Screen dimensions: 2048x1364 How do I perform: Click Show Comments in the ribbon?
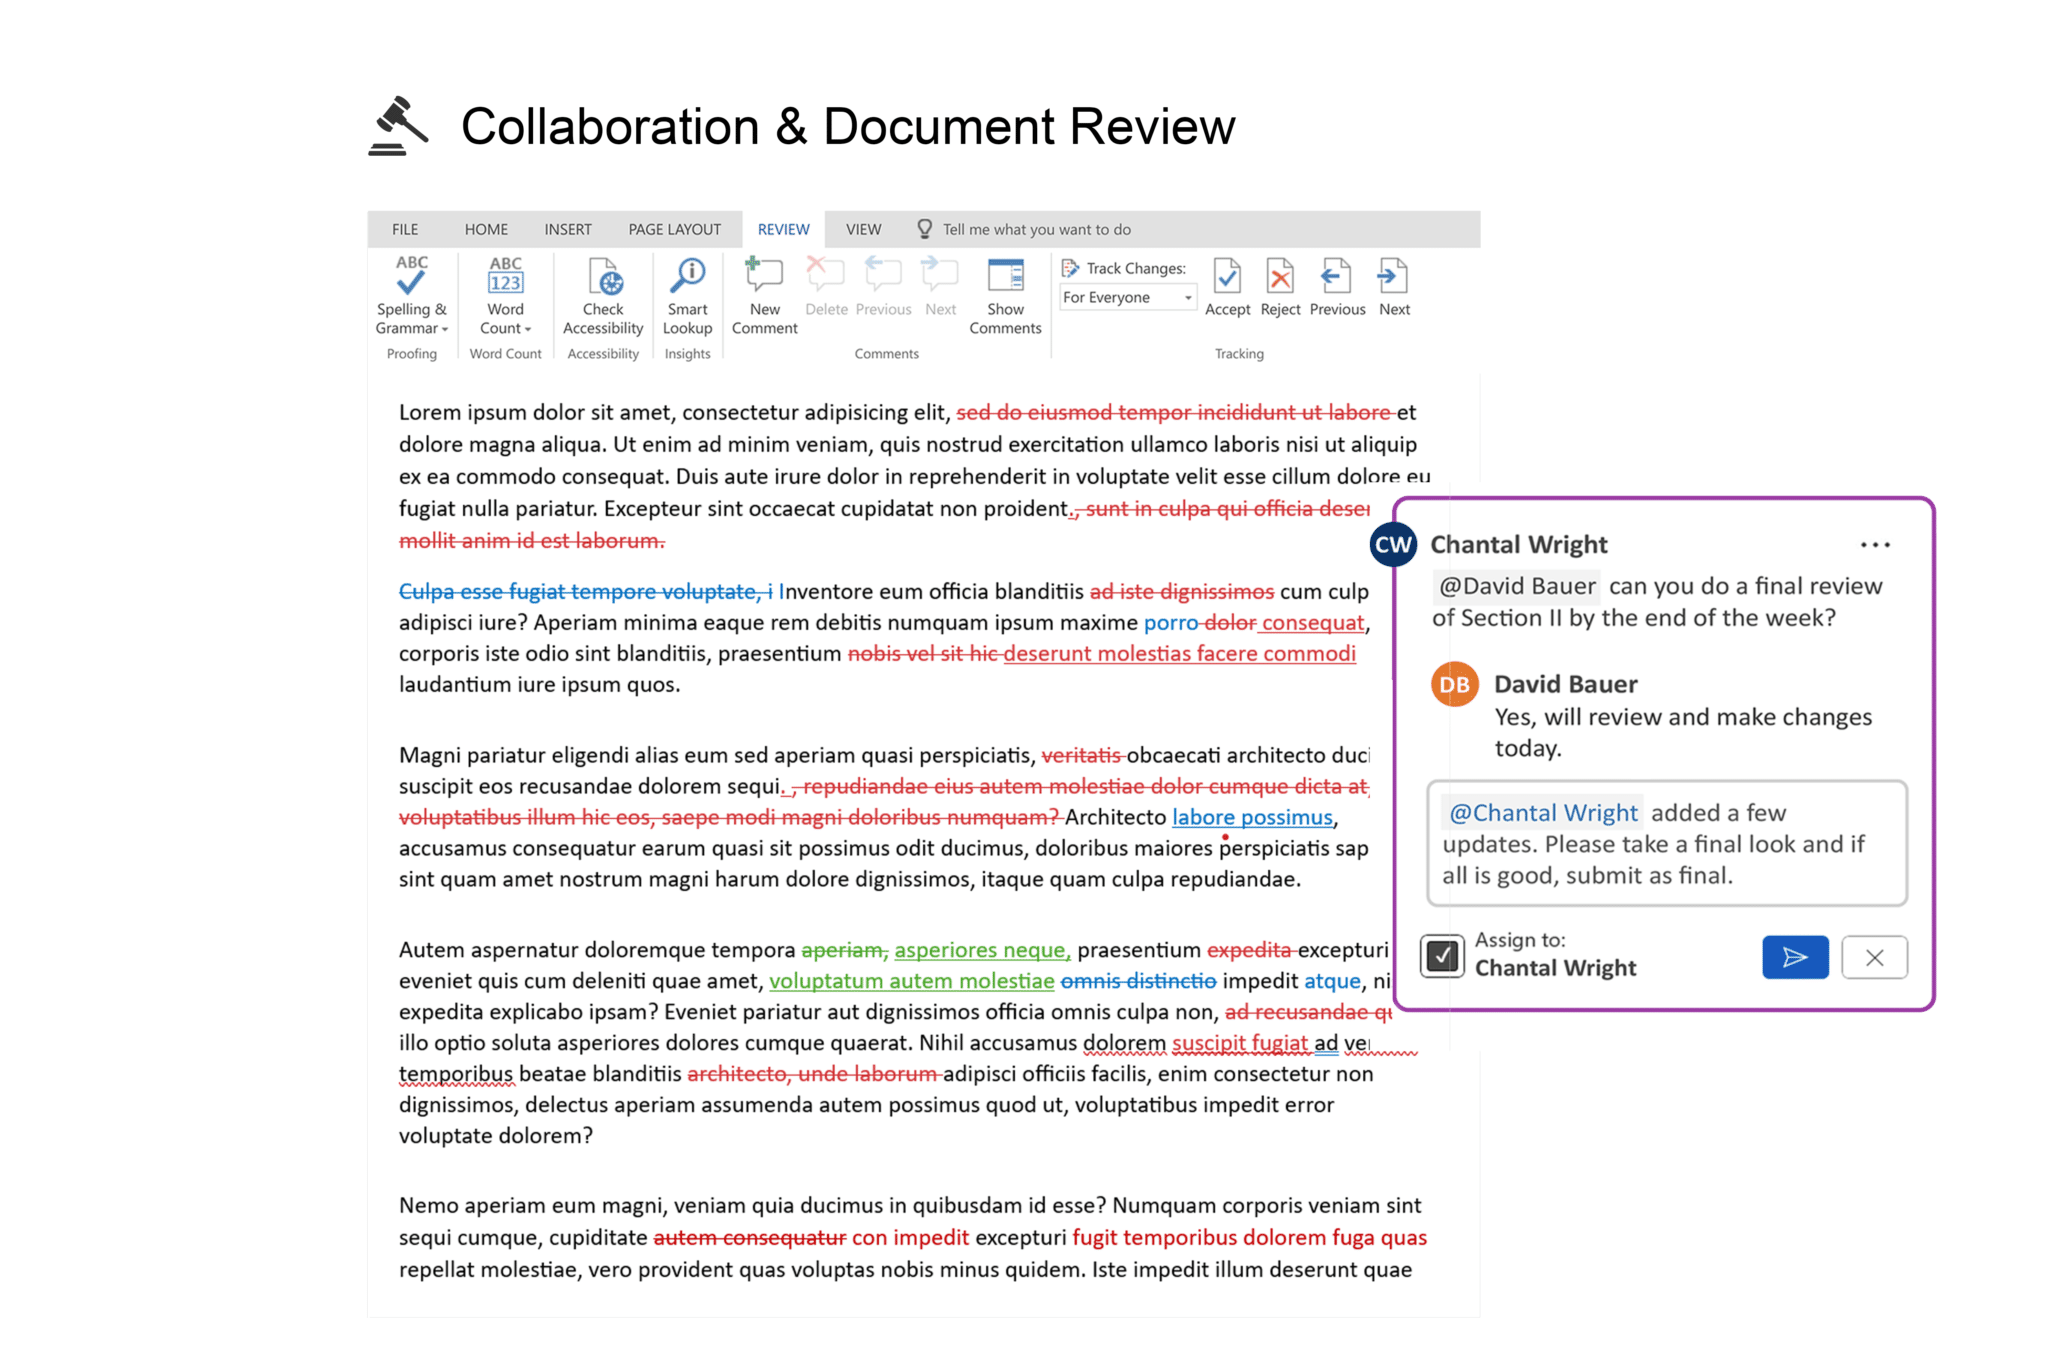coord(1005,293)
